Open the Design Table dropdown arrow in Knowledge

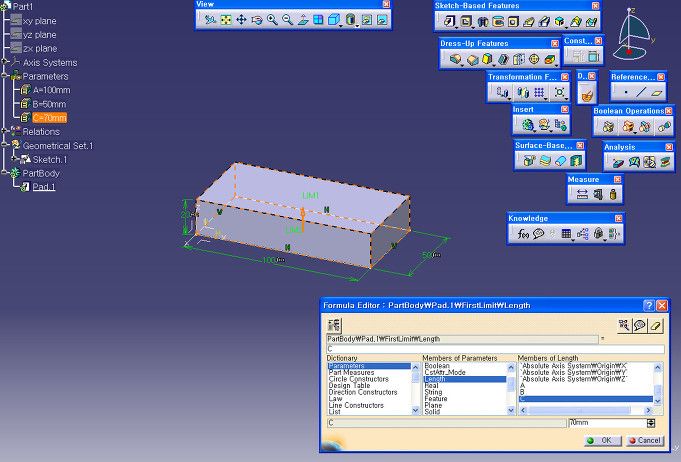click(573, 240)
